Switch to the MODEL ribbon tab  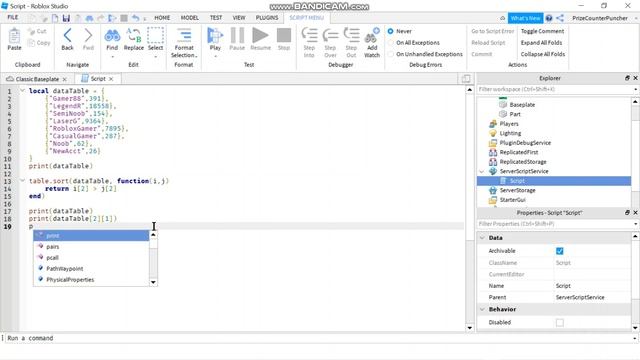coord(190,18)
